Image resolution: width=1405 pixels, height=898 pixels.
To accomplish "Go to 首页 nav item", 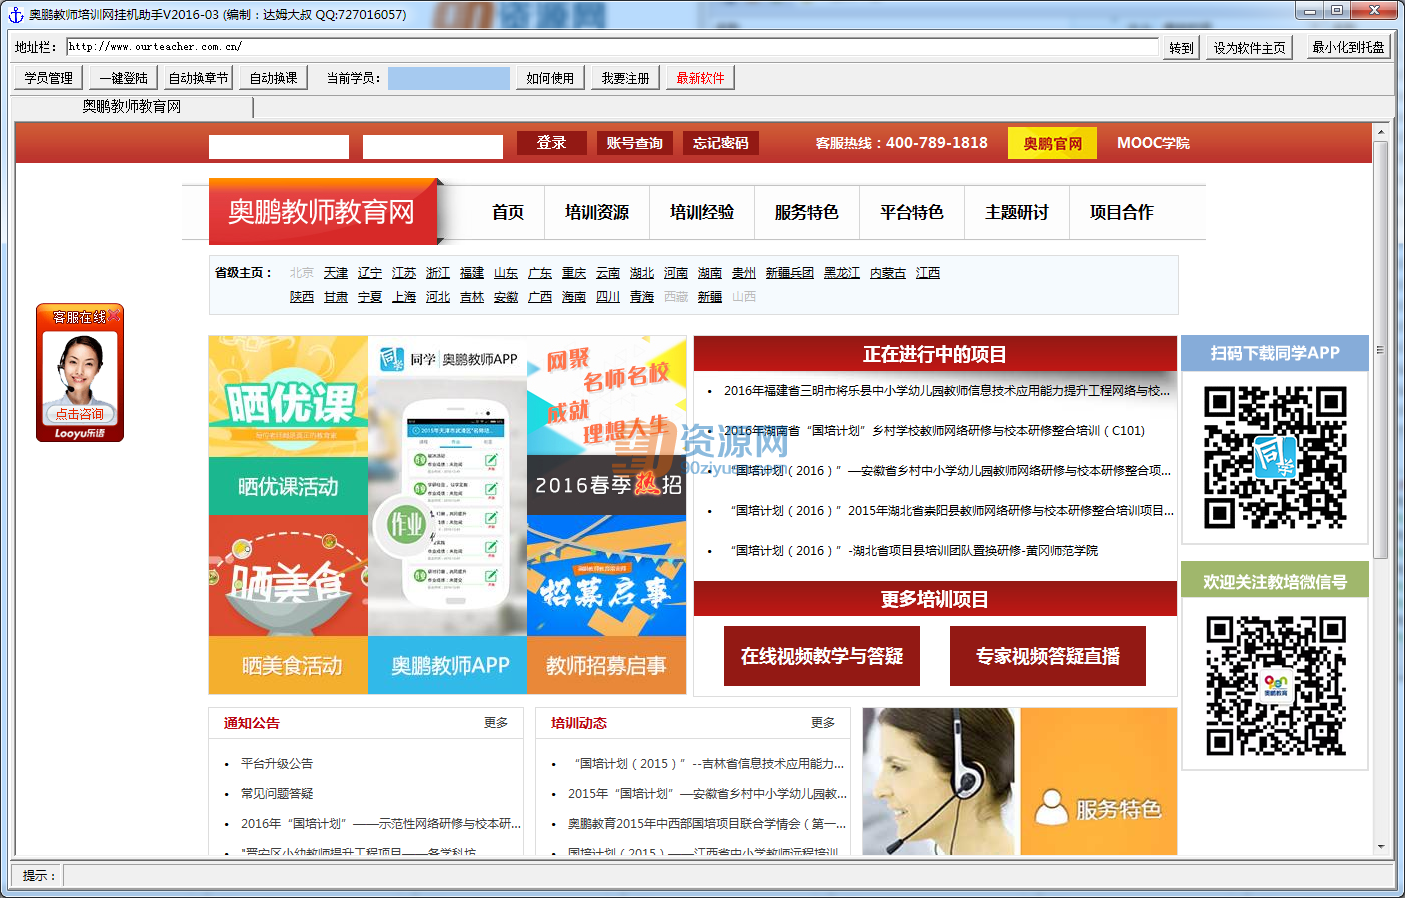I will click(x=508, y=212).
